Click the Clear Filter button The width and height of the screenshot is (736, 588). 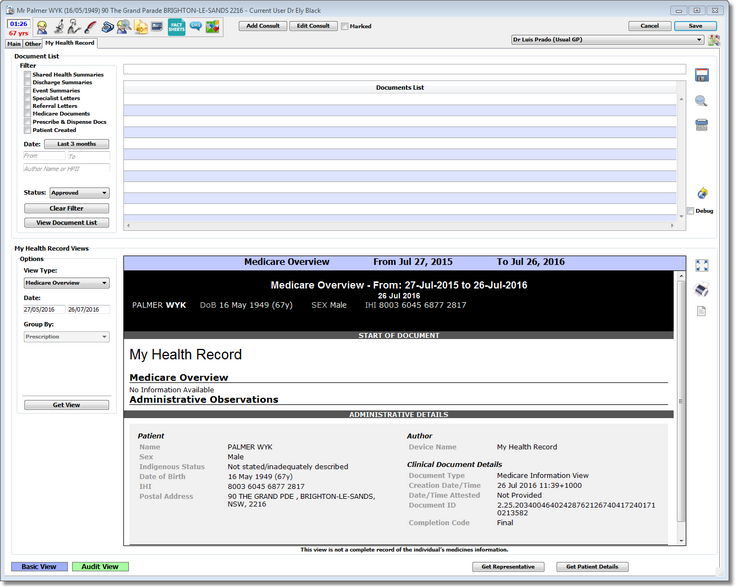click(66, 208)
